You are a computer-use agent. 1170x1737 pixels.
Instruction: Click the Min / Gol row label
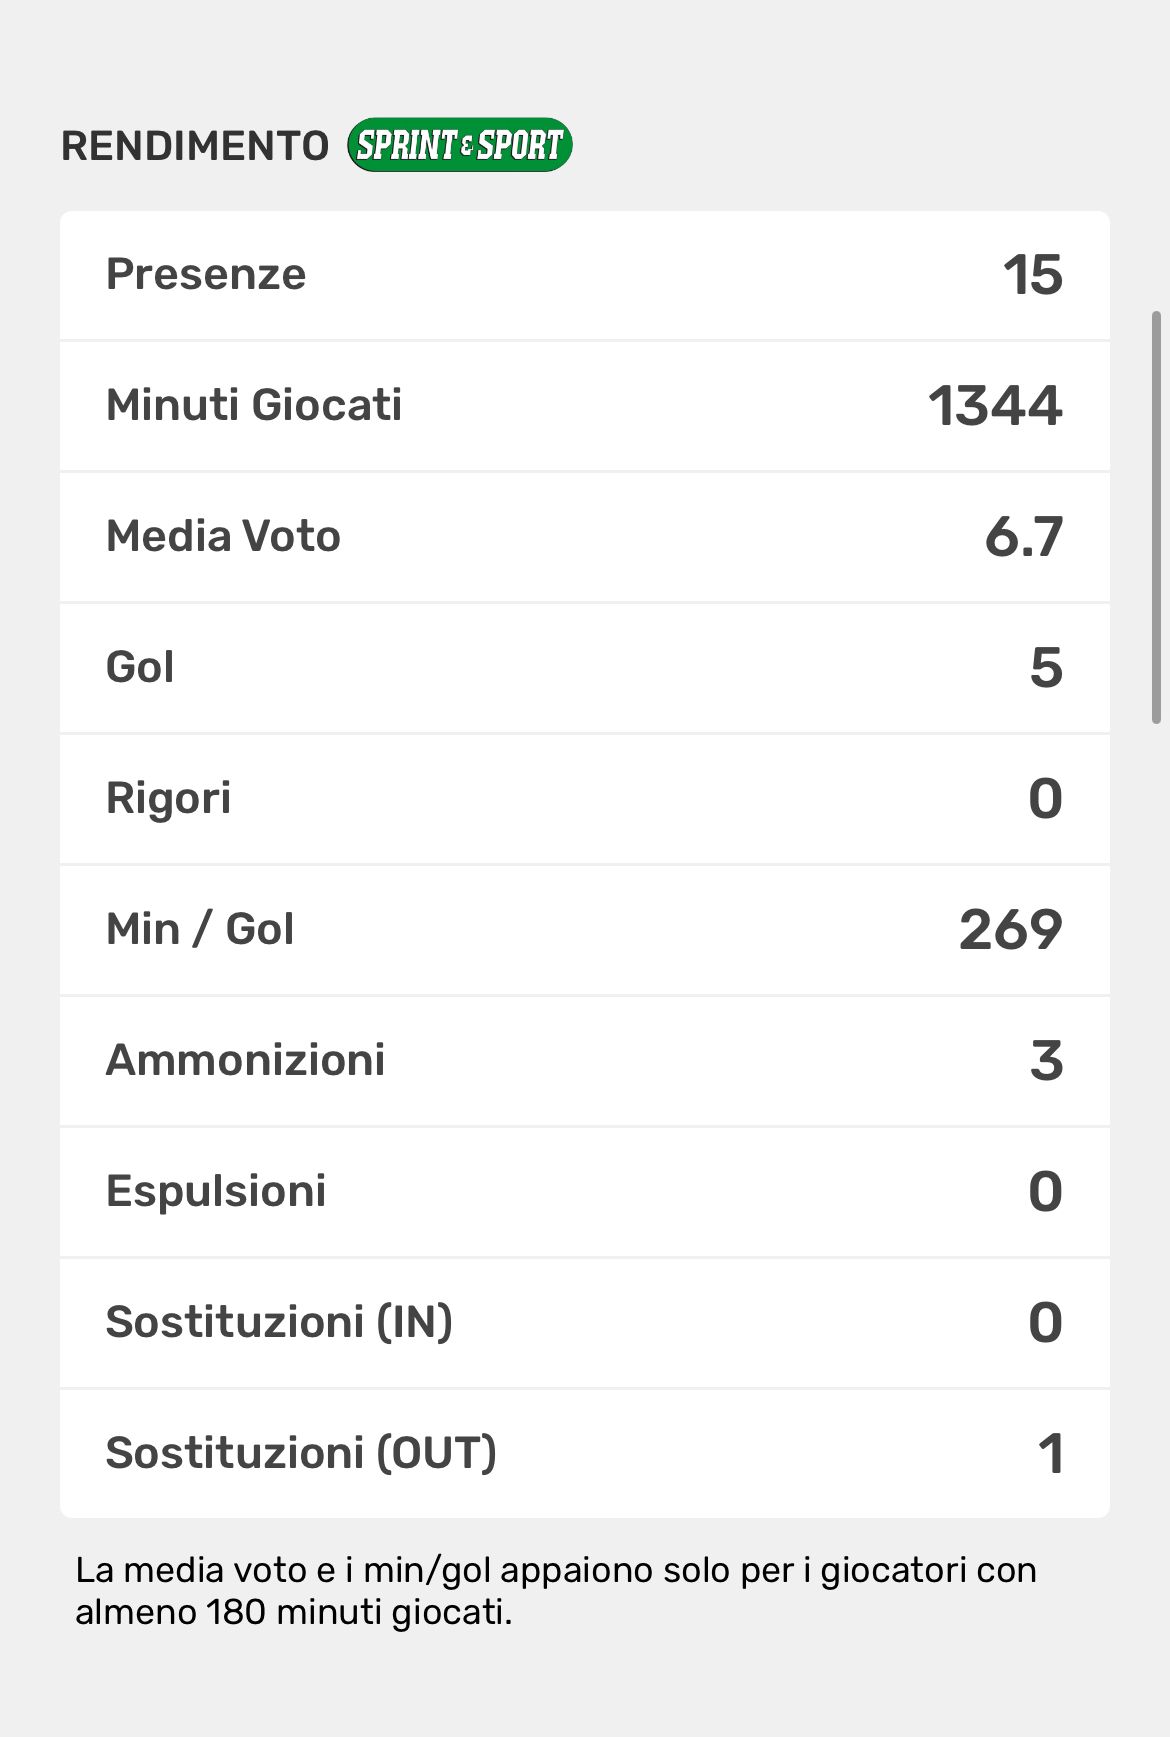[200, 929]
